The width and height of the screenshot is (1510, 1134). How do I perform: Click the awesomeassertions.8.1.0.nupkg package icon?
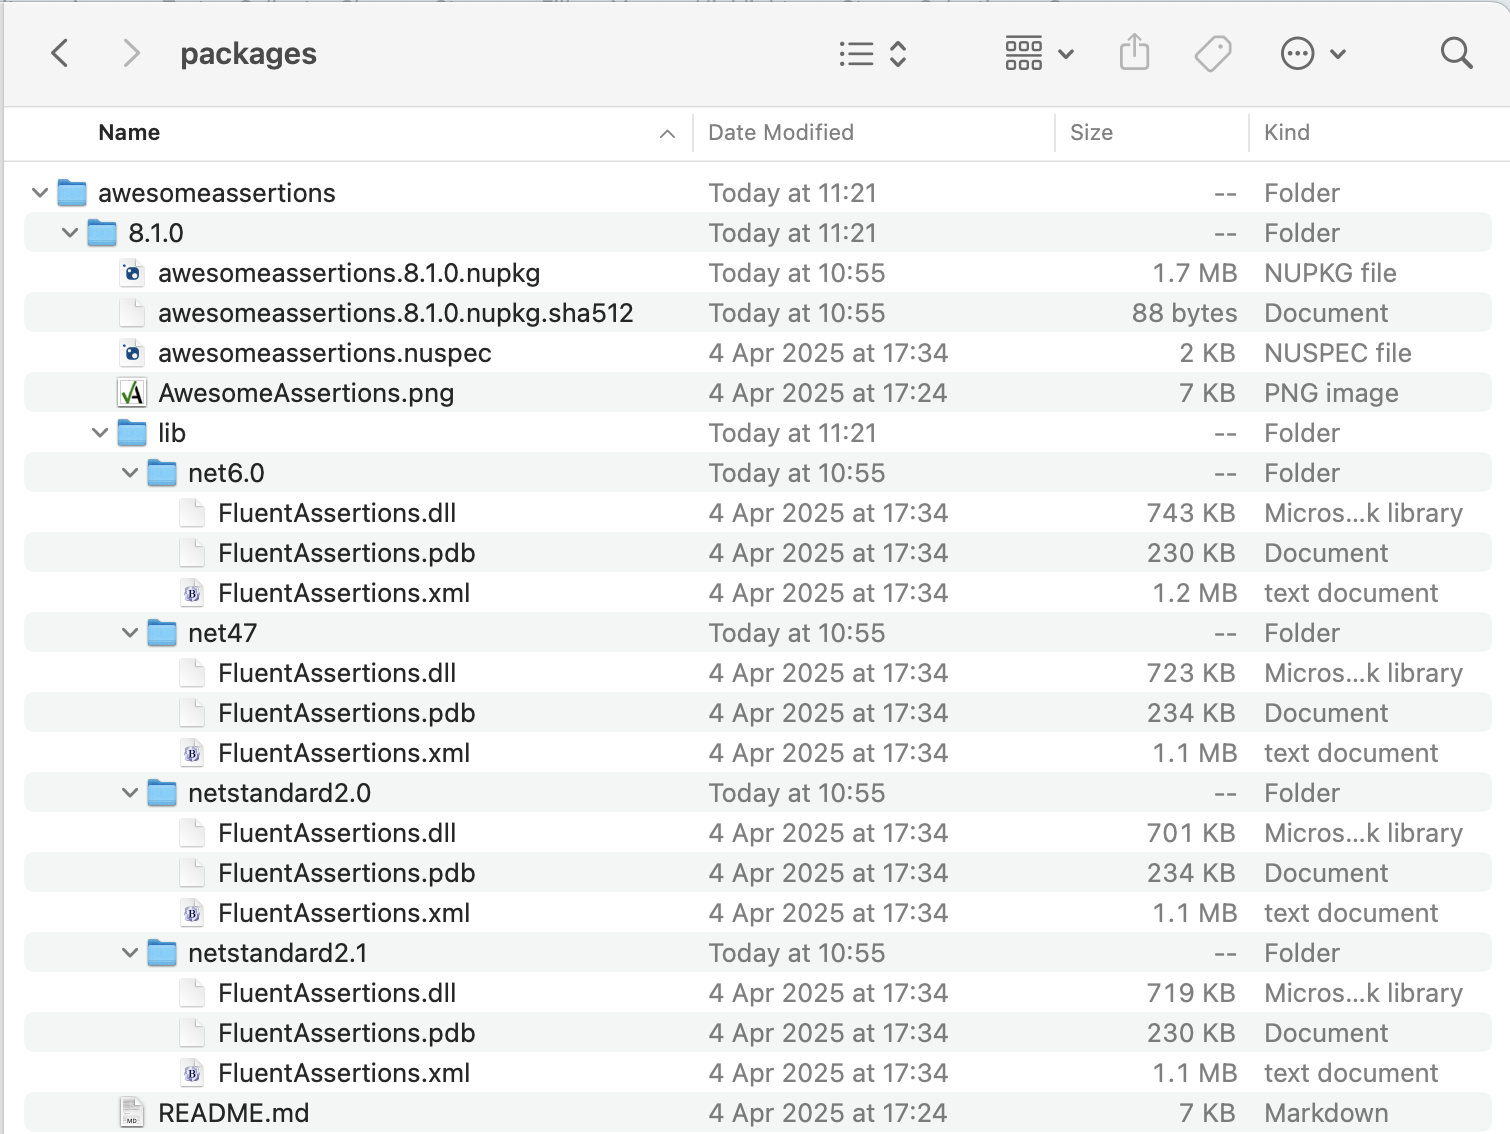point(131,272)
